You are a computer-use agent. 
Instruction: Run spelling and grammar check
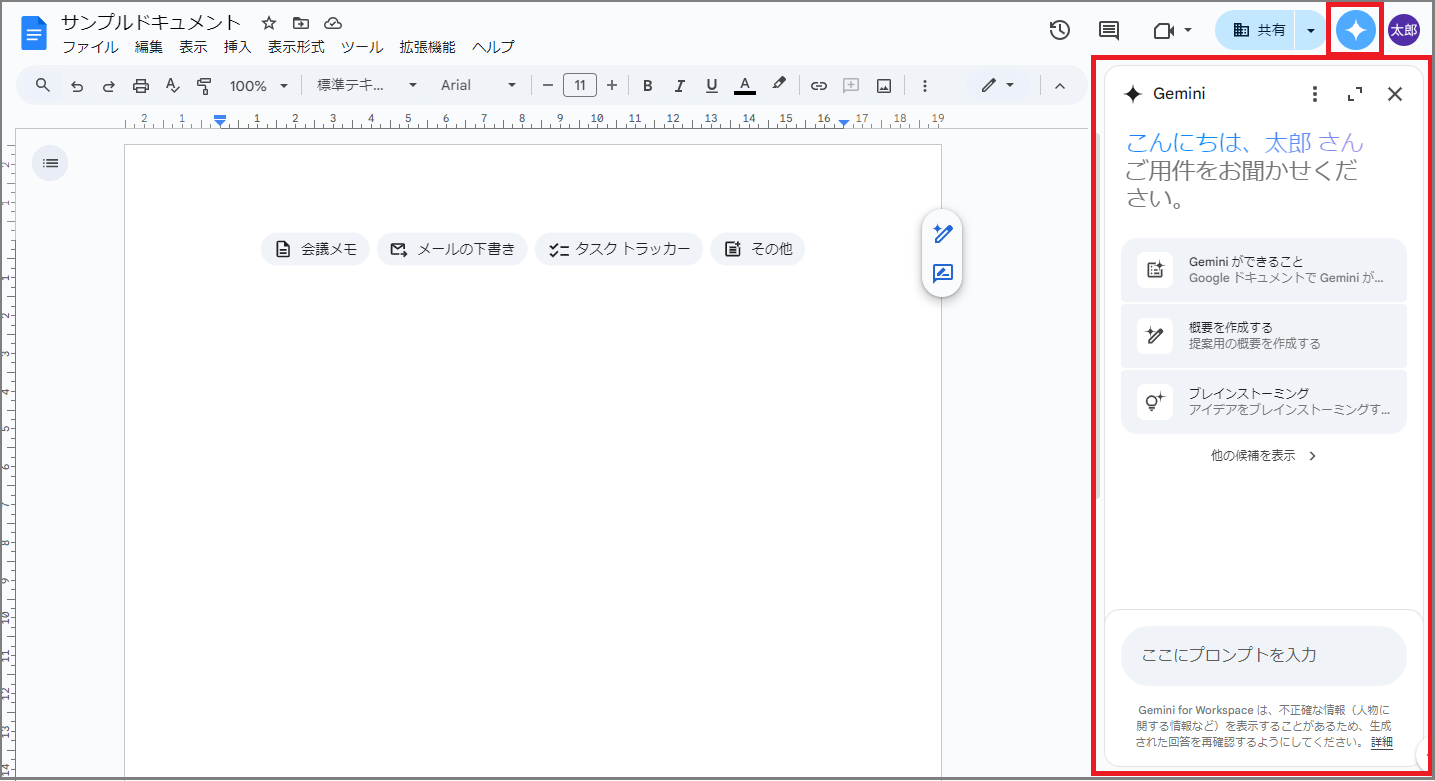(x=172, y=86)
